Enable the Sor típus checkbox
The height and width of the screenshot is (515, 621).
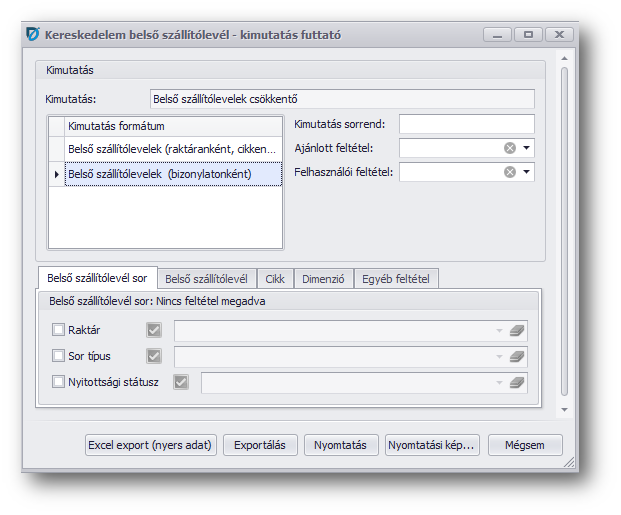tap(58, 356)
